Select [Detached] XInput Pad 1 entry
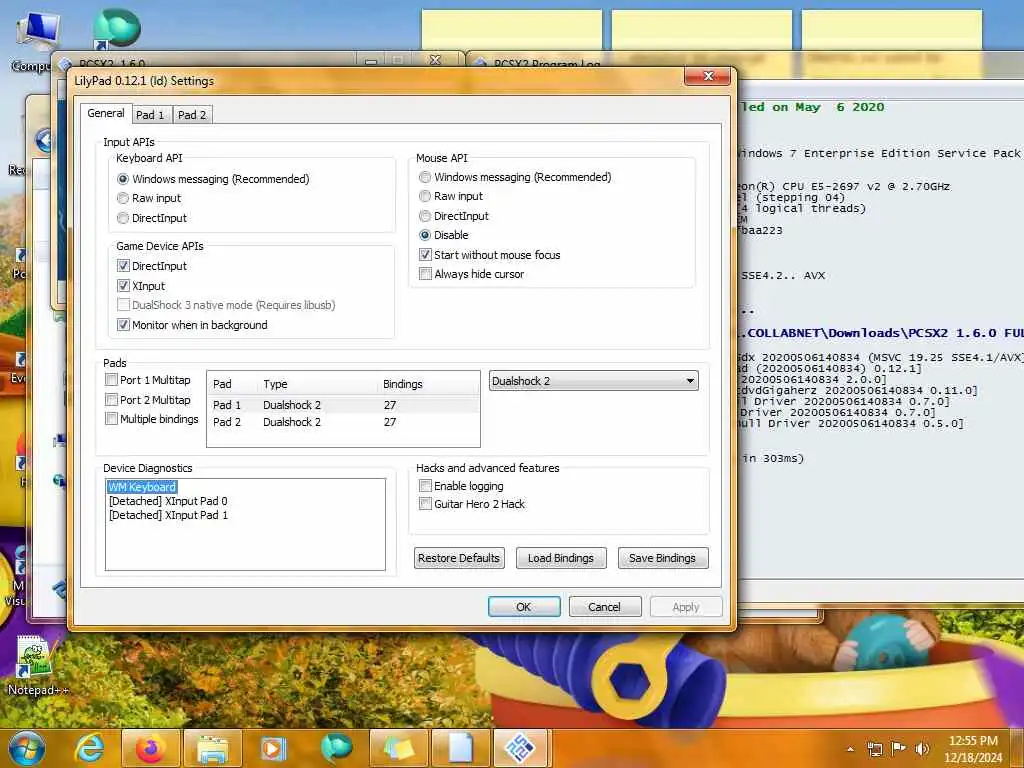Viewport: 1024px width, 768px height. click(168, 515)
